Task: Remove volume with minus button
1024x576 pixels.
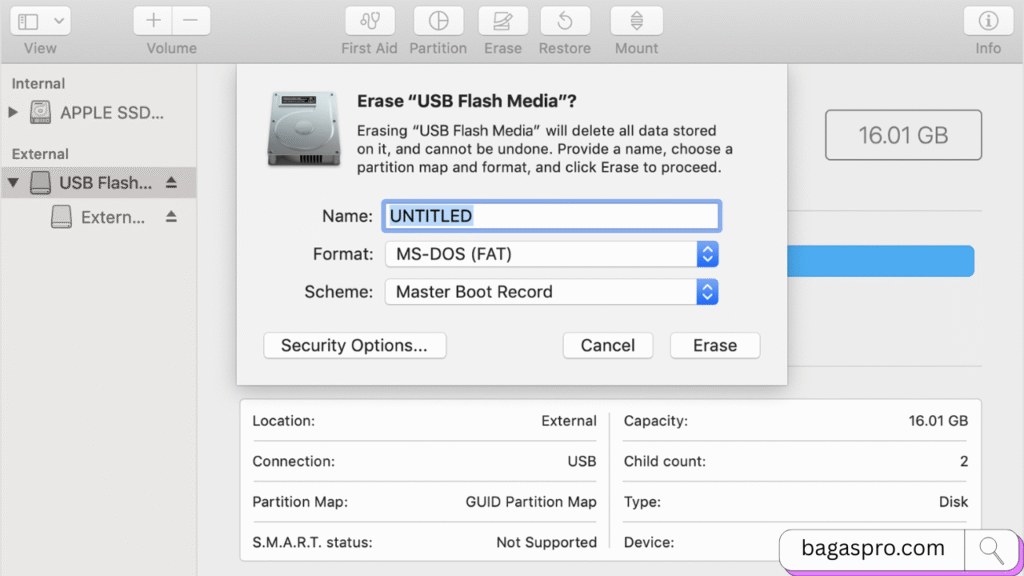Action: tap(190, 21)
